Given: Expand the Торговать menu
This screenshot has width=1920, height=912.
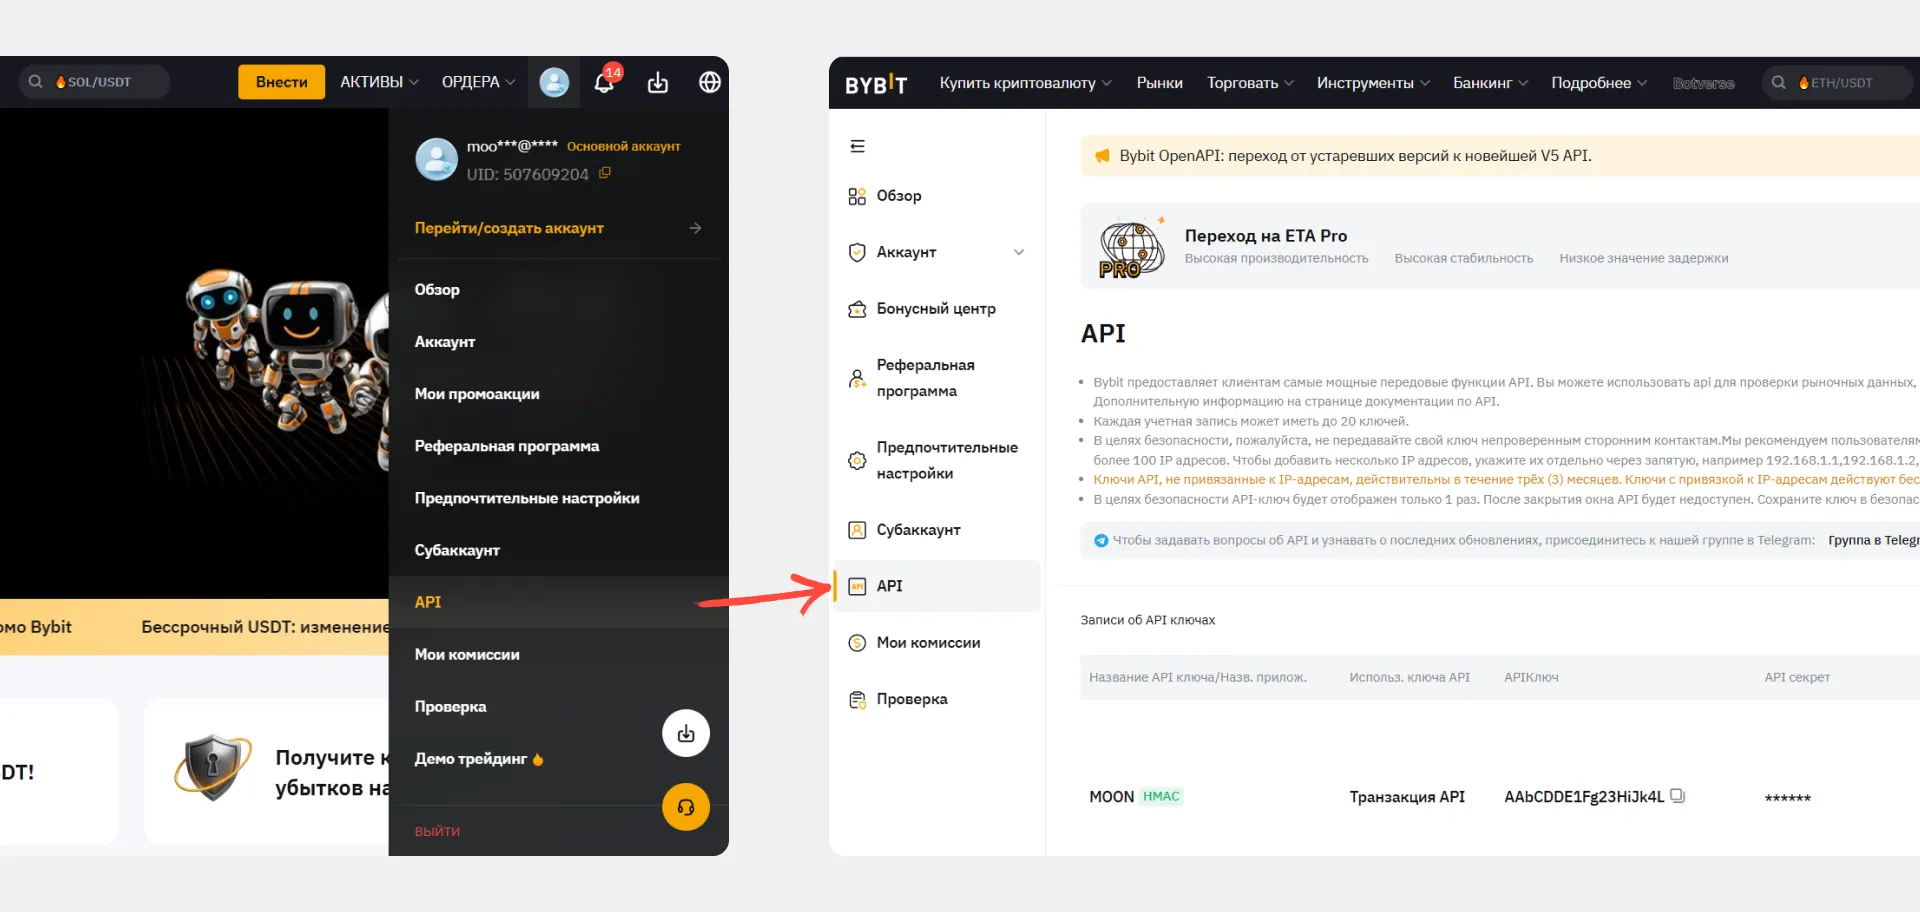Looking at the screenshot, I should (1249, 83).
